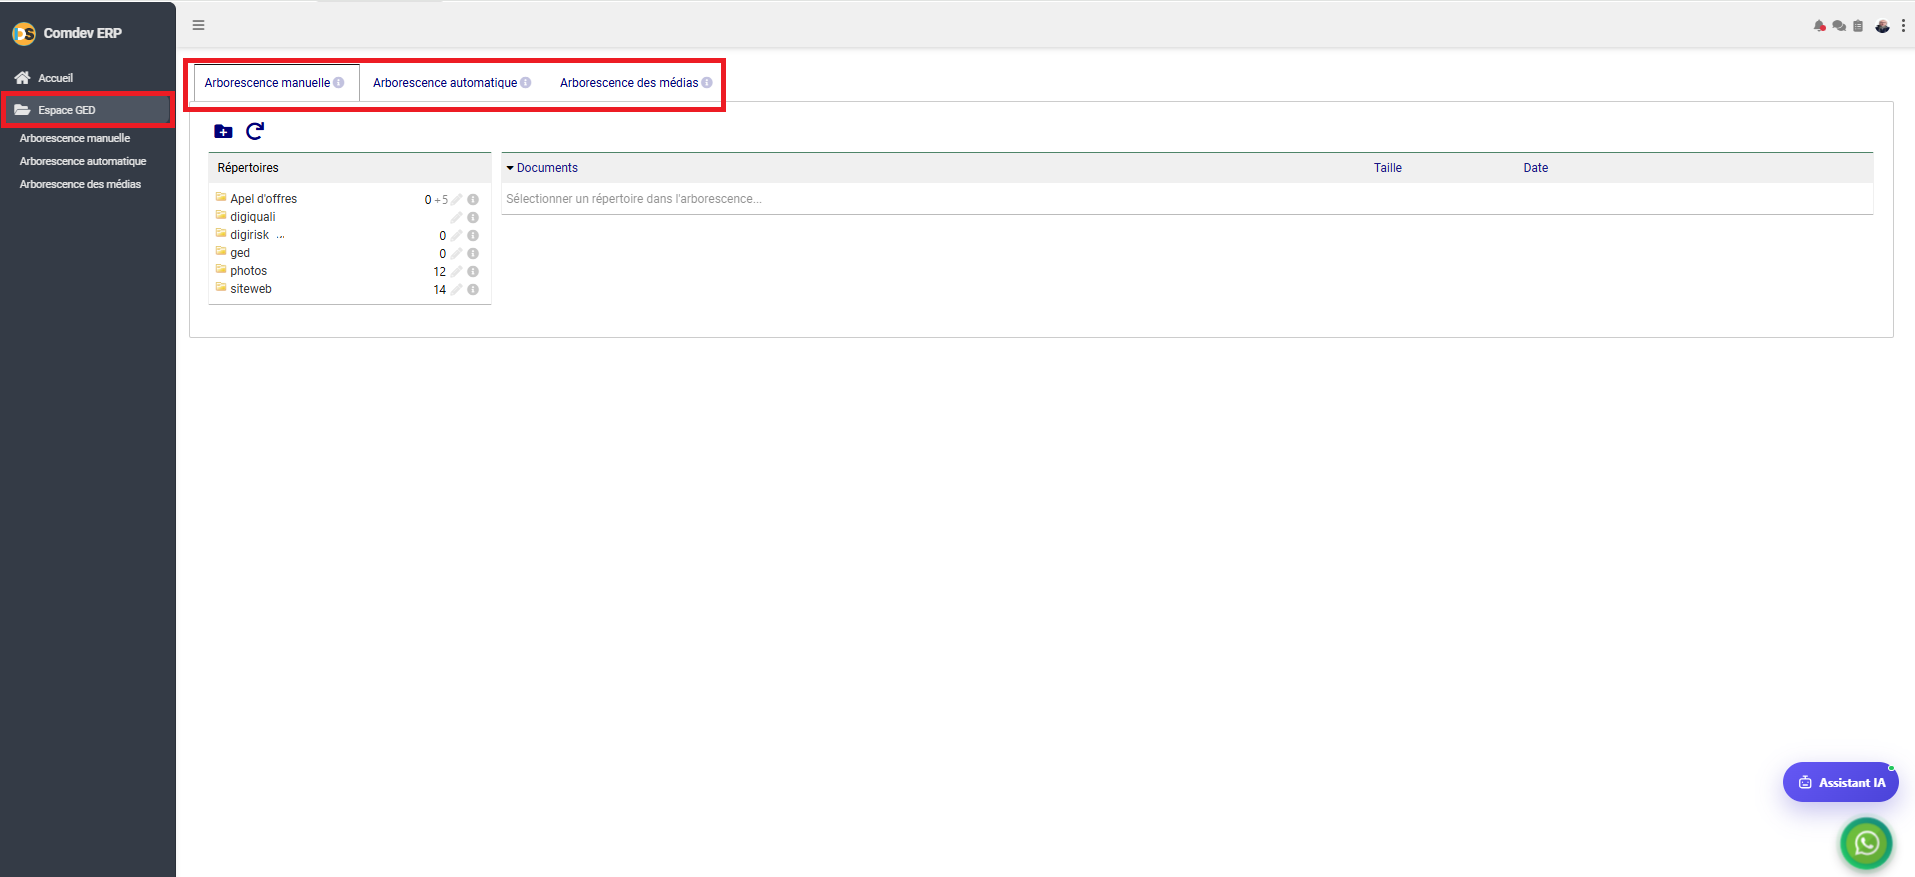This screenshot has width=1915, height=877.
Task: Open the clipboard tasks icon
Action: click(1858, 26)
